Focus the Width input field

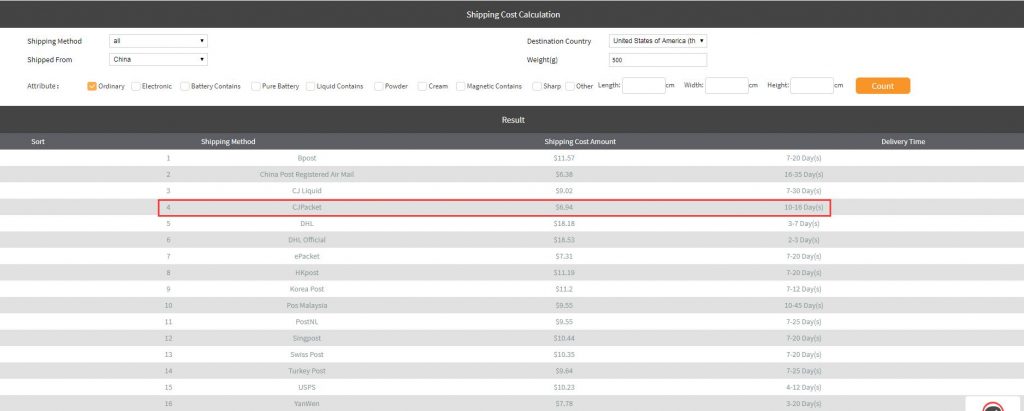(727, 86)
